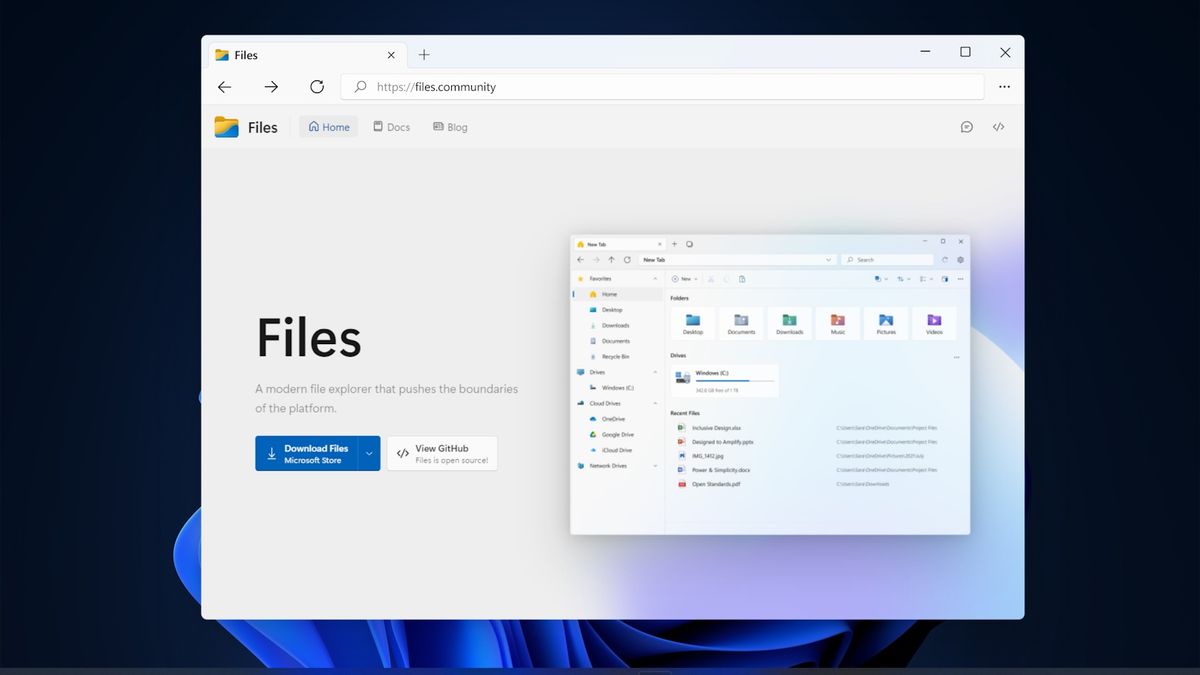Open the Music folder card

point(838,323)
